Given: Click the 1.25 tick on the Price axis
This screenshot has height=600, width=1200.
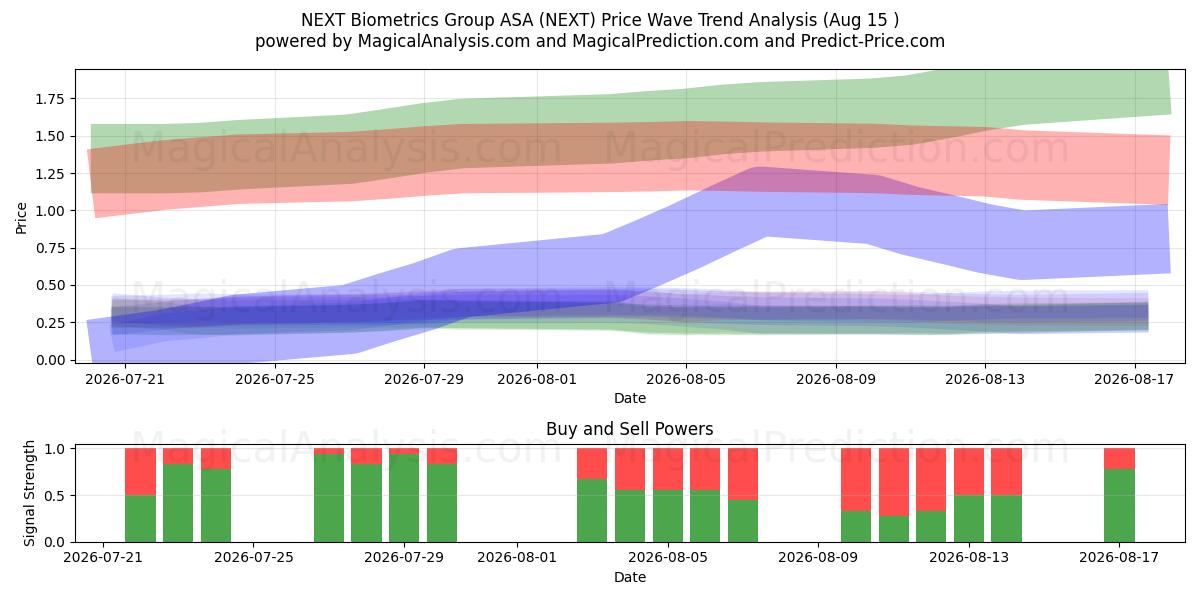Looking at the screenshot, I should tap(50, 174).
